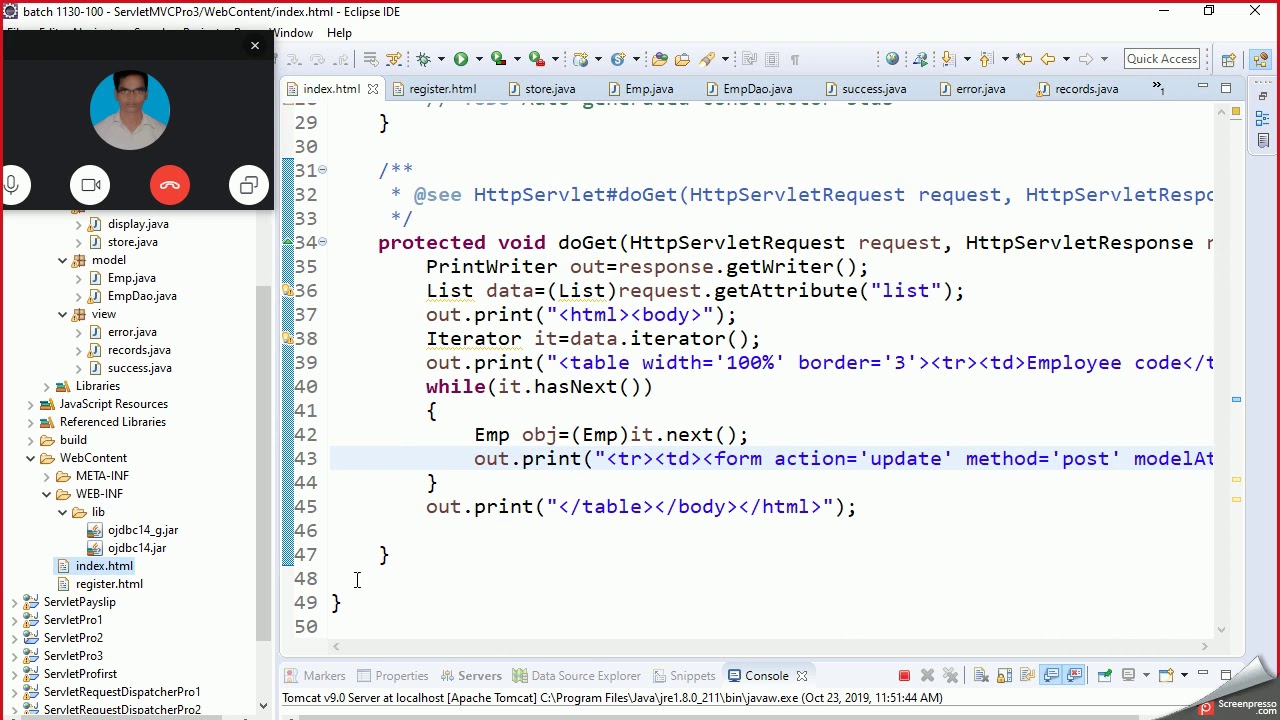This screenshot has height=720, width=1280.
Task: Toggle Word Wrap in Console toolbar
Action: tap(1027, 676)
